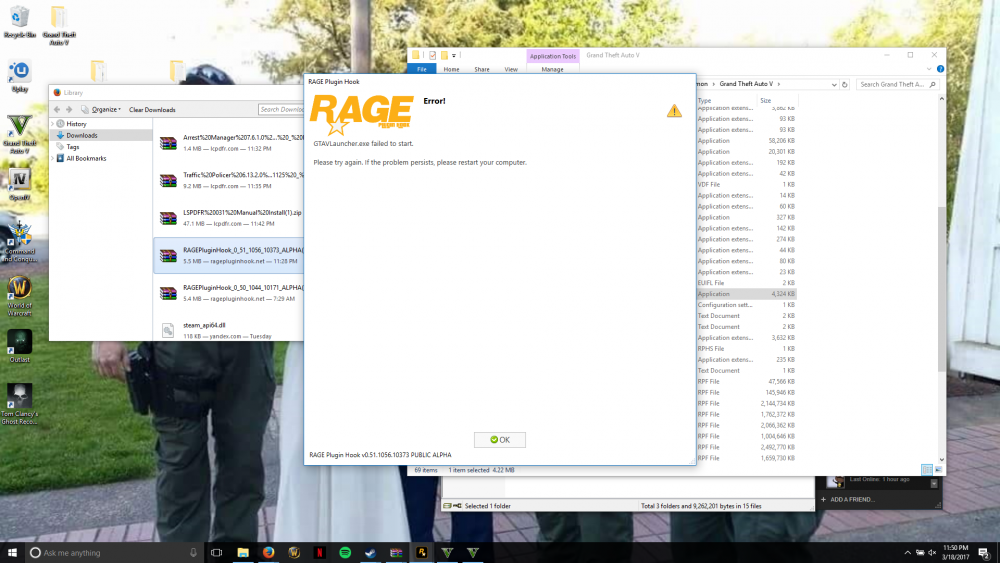Screen dimensions: 1000x563
Task: Select the Uplay desktop shortcut
Action: coord(19,77)
